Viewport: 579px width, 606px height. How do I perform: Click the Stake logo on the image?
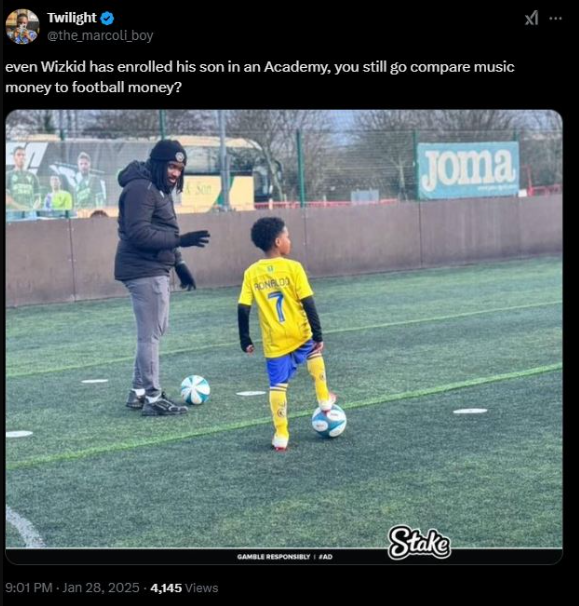(x=419, y=543)
